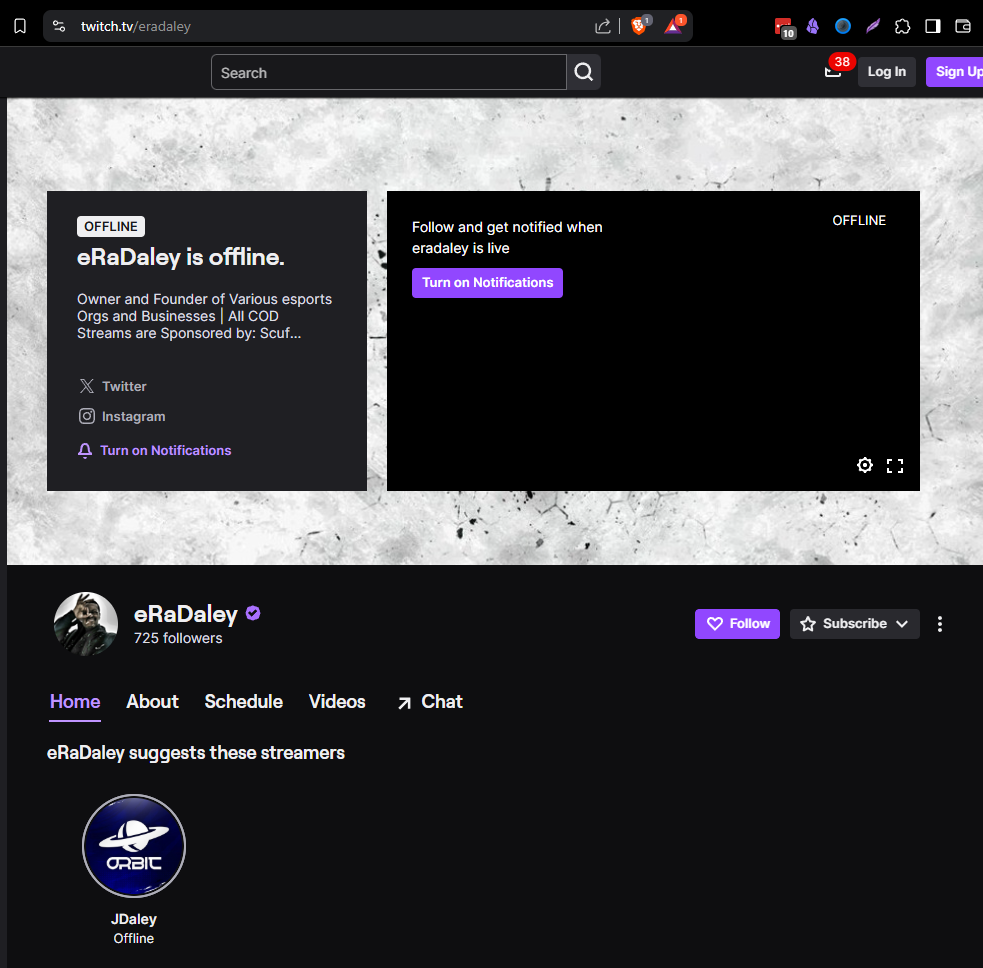Select the Home tab
Image resolution: width=983 pixels, height=968 pixels.
(x=75, y=702)
